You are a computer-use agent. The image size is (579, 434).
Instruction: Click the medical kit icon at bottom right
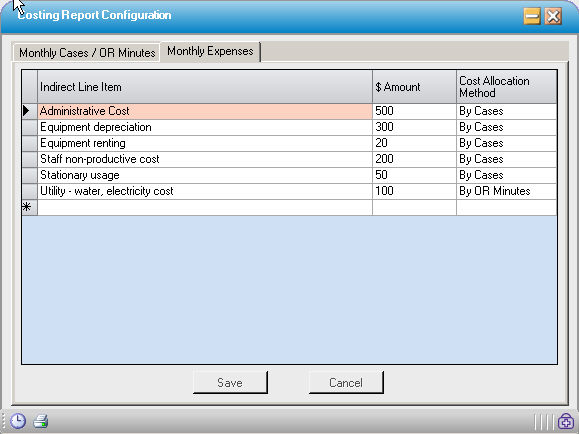point(566,421)
